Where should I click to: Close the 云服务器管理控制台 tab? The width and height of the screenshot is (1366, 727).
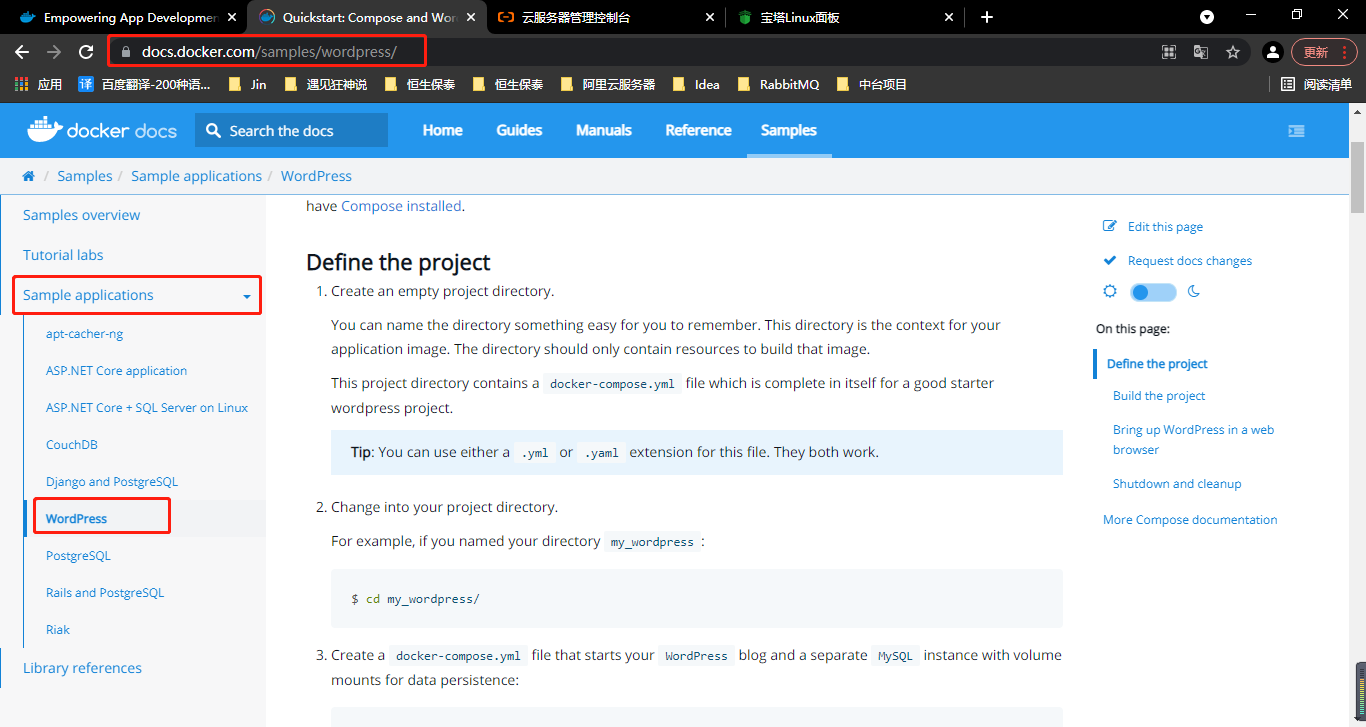click(x=710, y=17)
